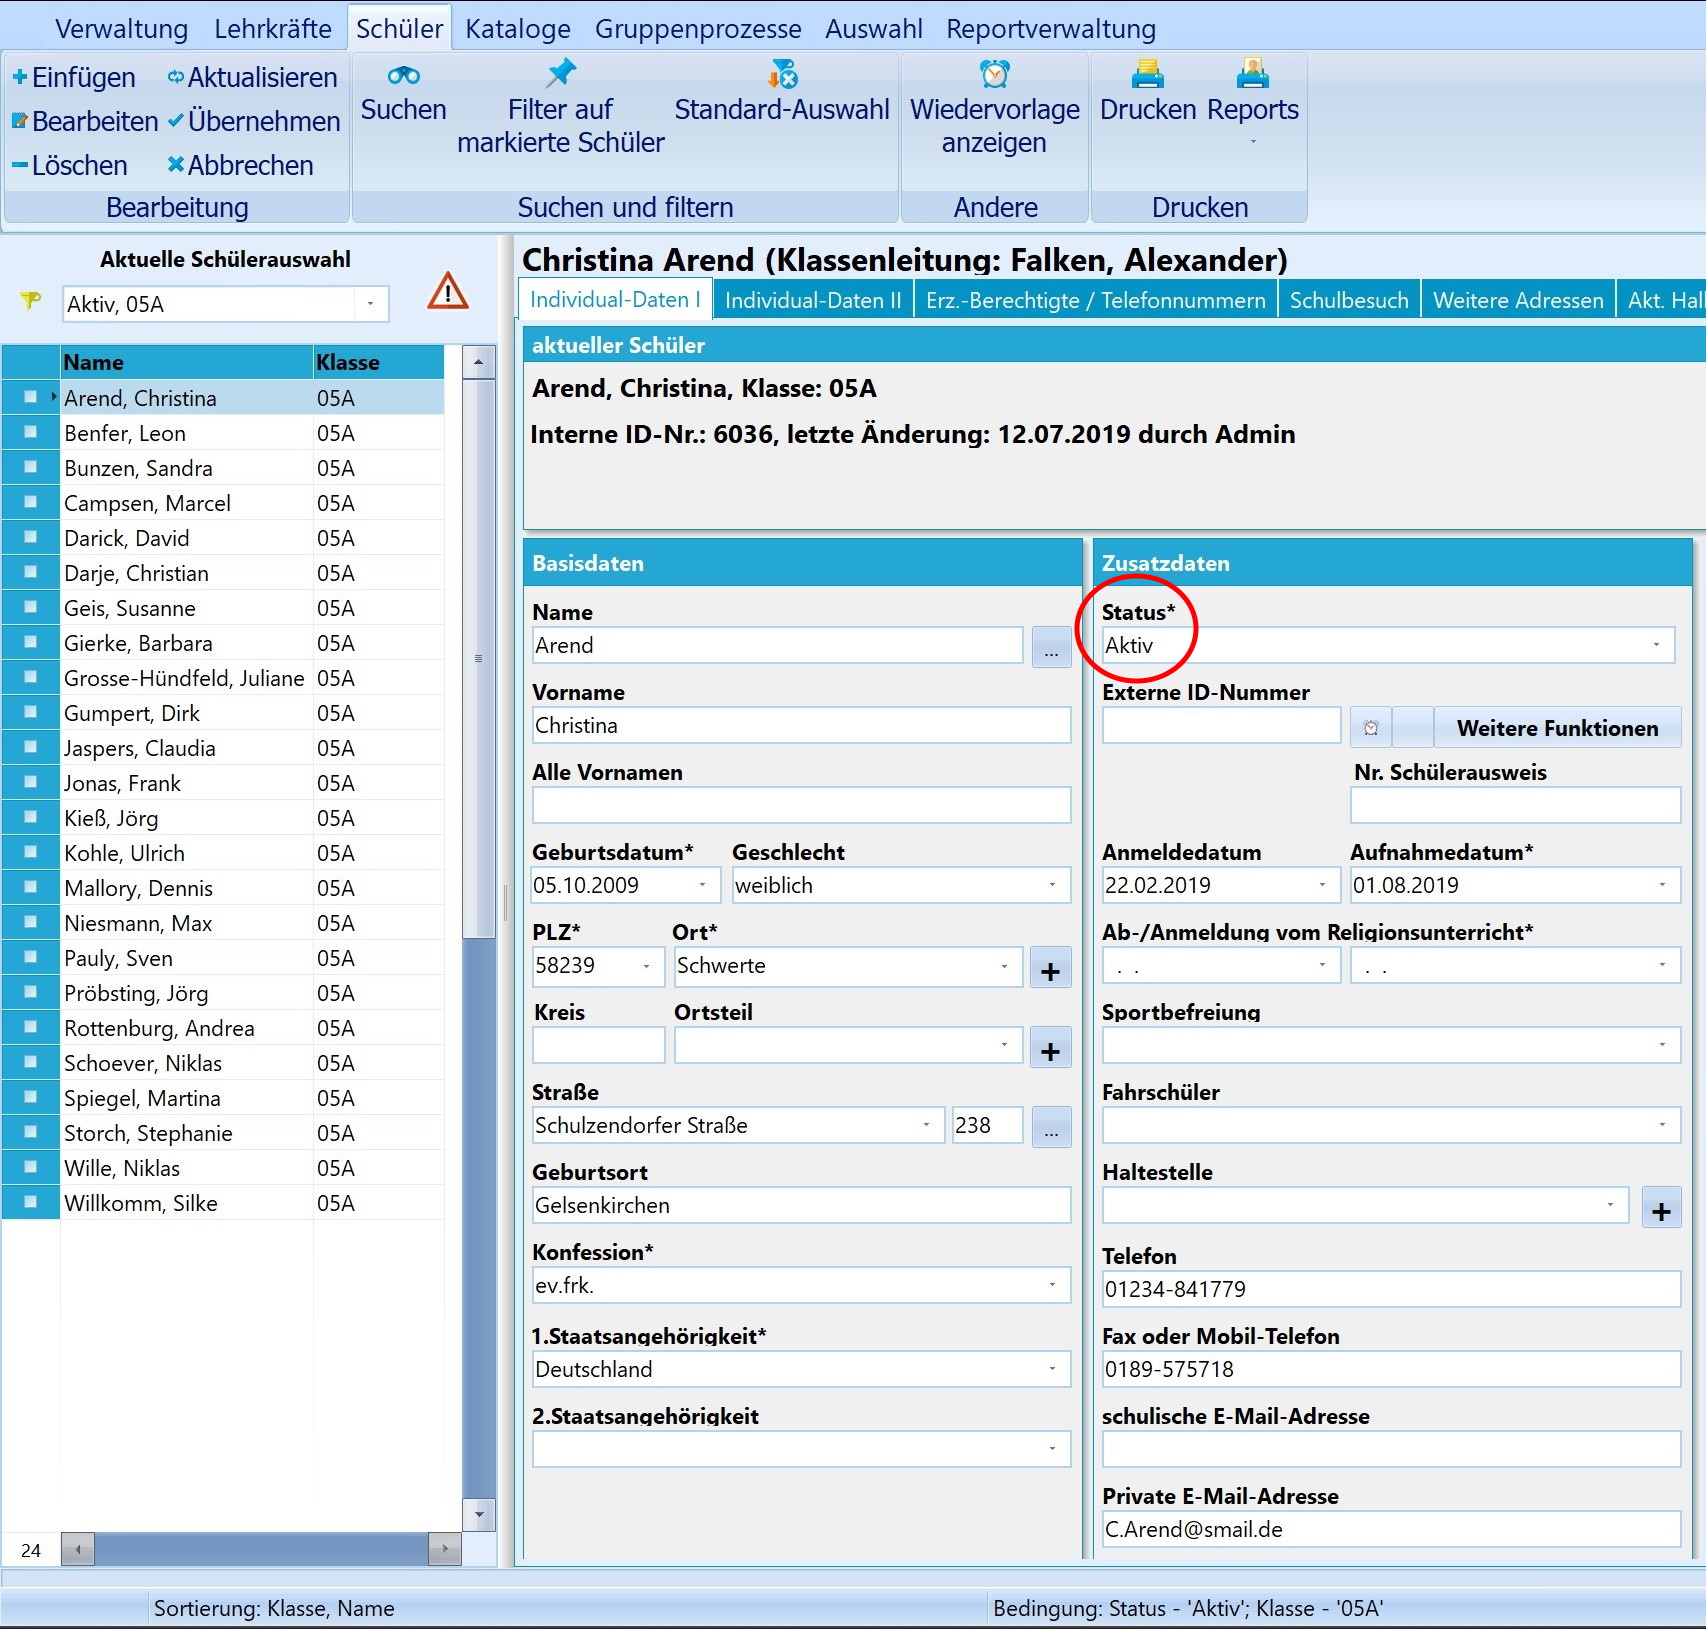Expand the Status dropdown showing Aktiv
Image resolution: width=1706 pixels, height=1629 pixels.
pos(1656,645)
